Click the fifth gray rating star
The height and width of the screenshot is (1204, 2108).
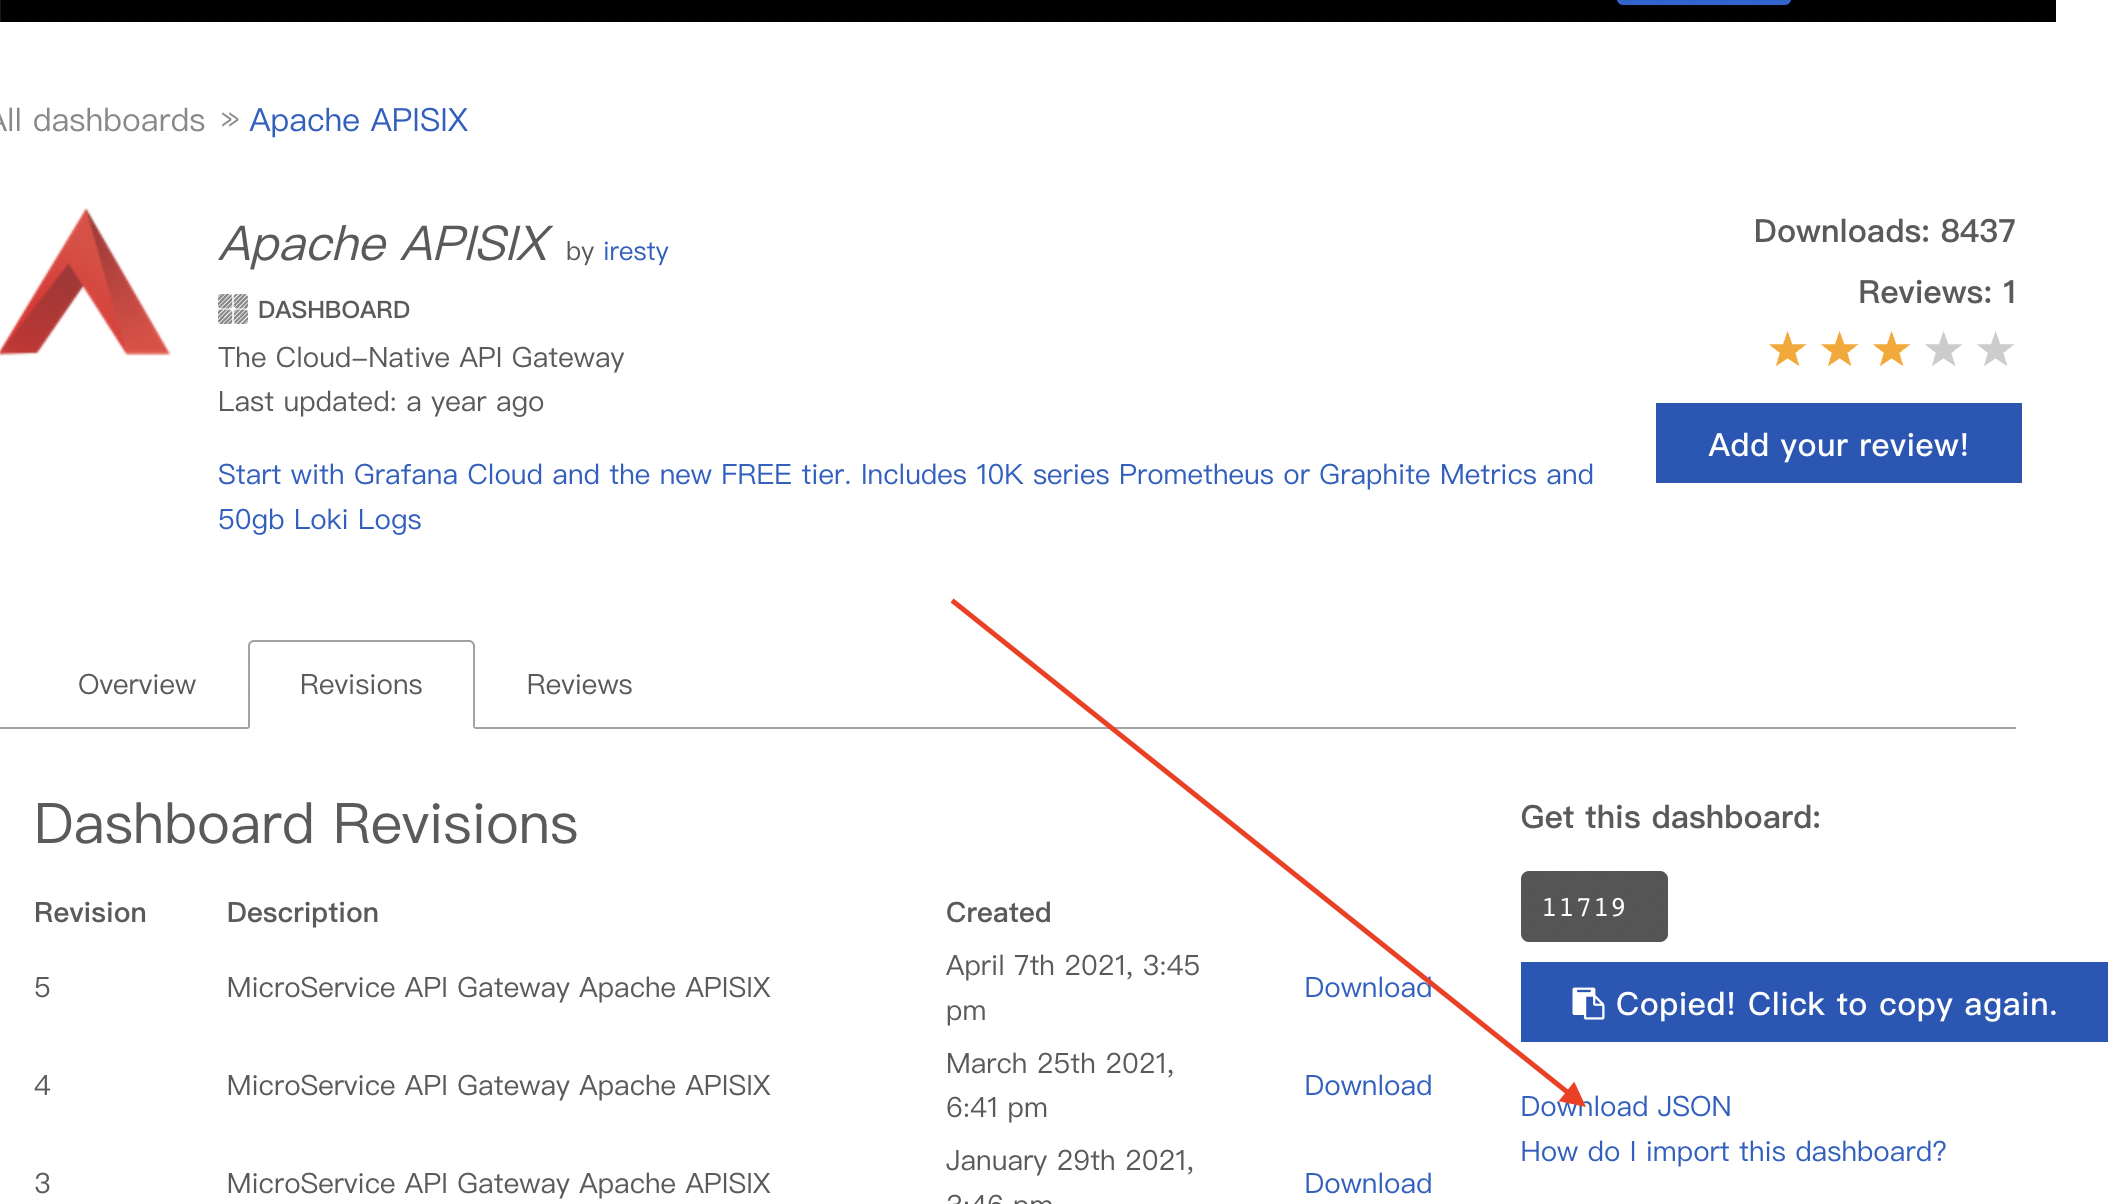click(x=1995, y=350)
